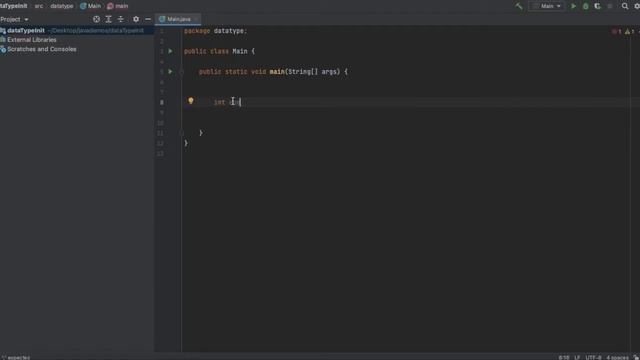Click 'String[] args' parameter text
Viewport: 640px width, 360px height.
coord(314,72)
